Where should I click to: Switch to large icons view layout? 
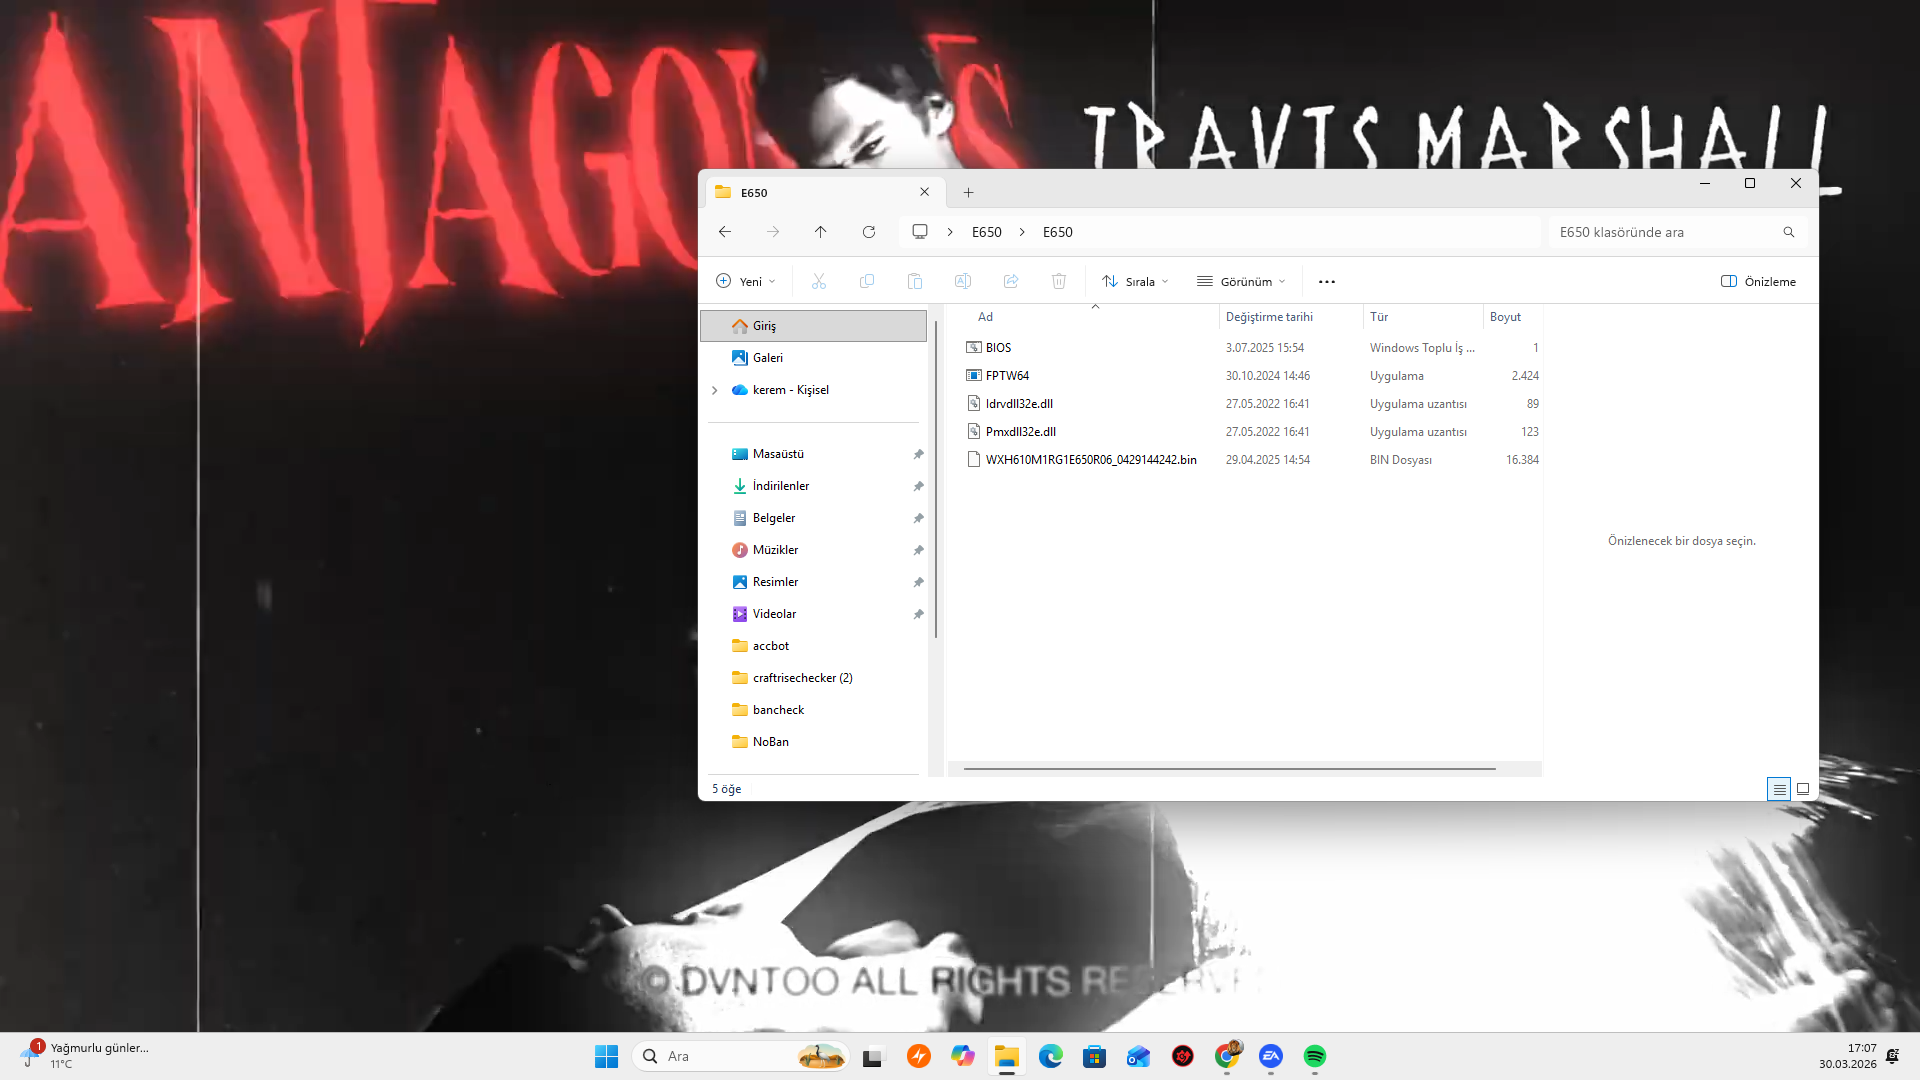[x=1803, y=789]
